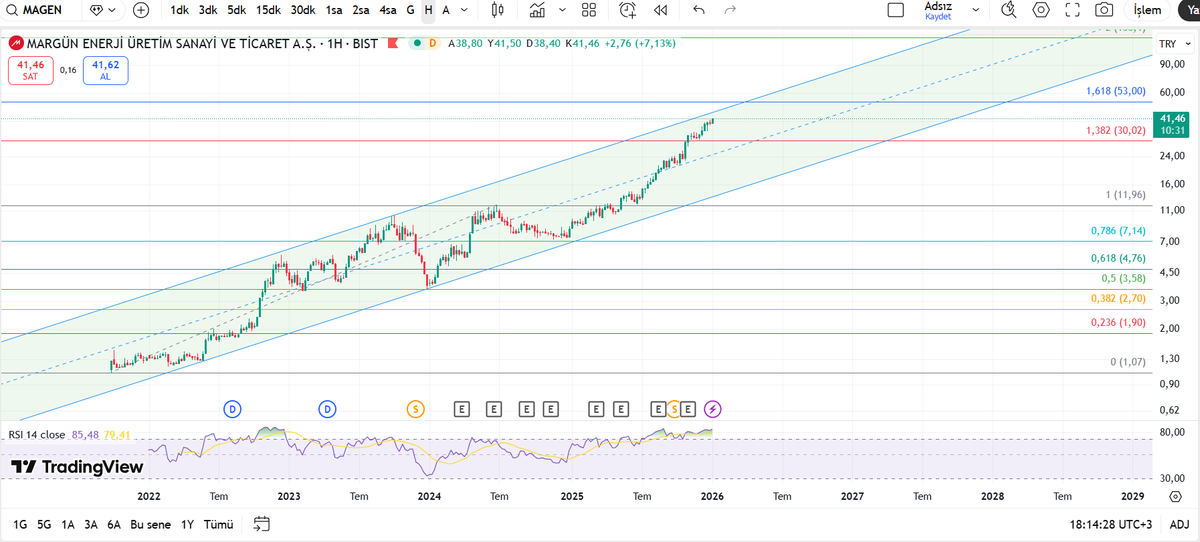Click the orange D data badge

[433, 44]
